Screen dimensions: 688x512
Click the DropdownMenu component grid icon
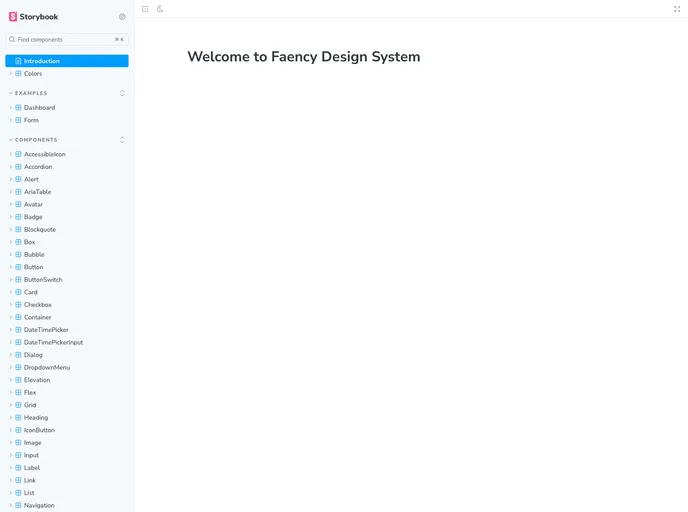pyautogui.click(x=18, y=368)
